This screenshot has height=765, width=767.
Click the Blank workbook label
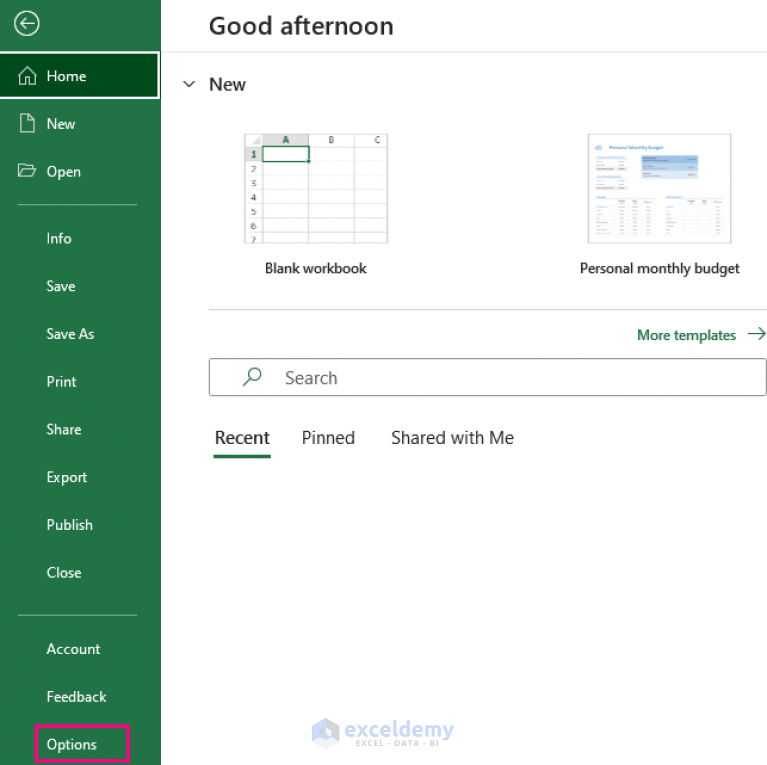coord(316,268)
